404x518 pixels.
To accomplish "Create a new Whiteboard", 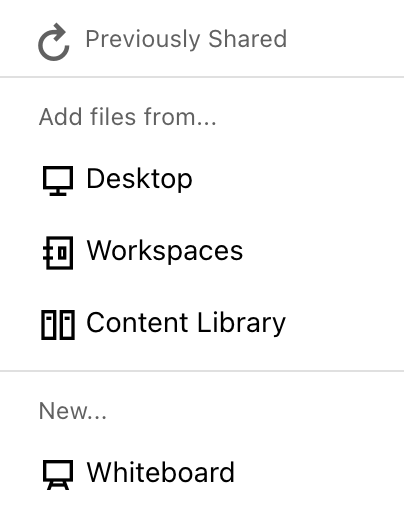I will [202, 474].
